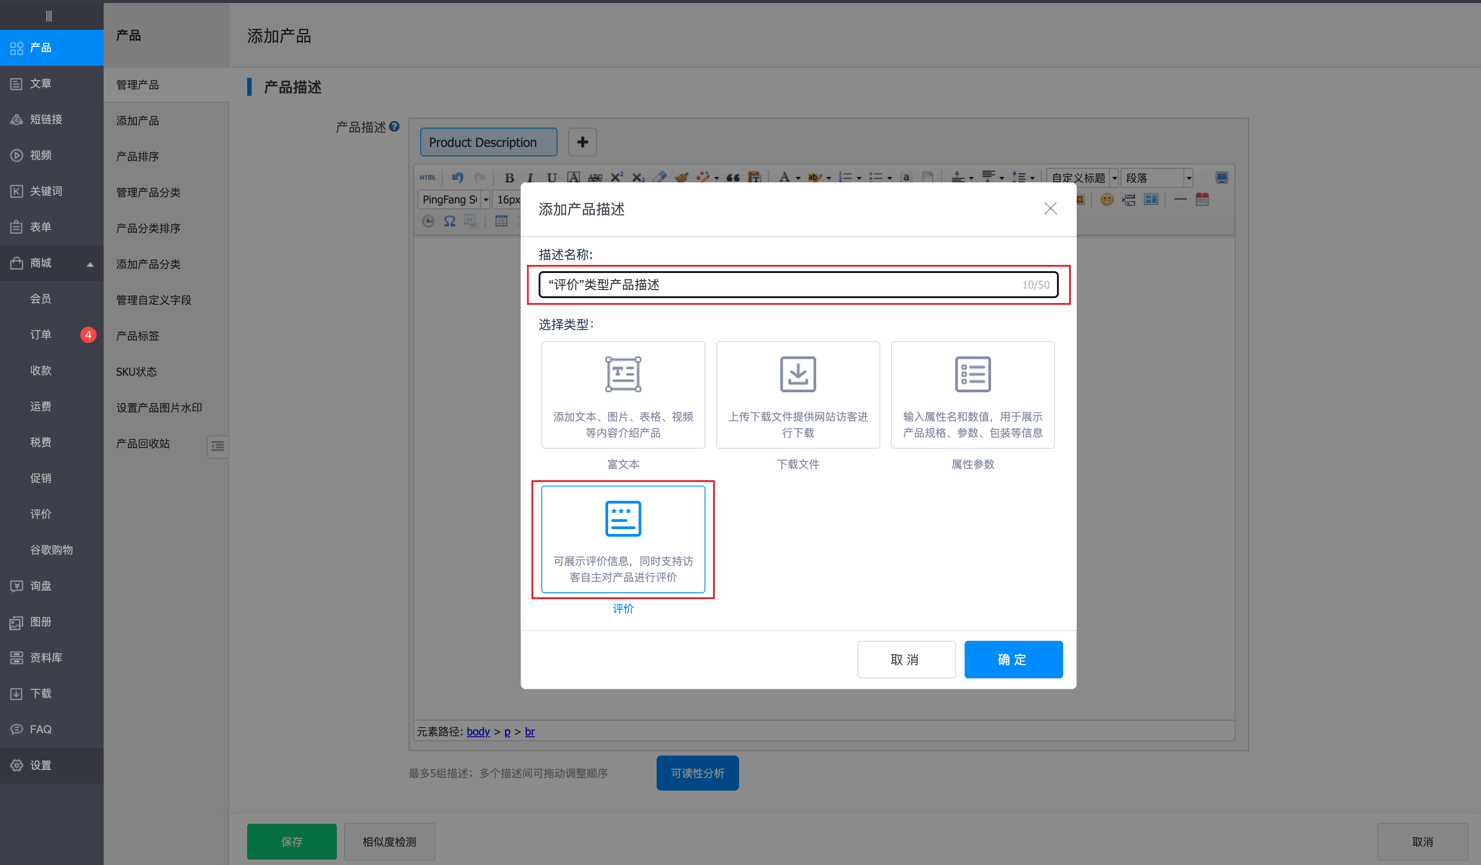Pick the 属性参数 type card

[972, 395]
